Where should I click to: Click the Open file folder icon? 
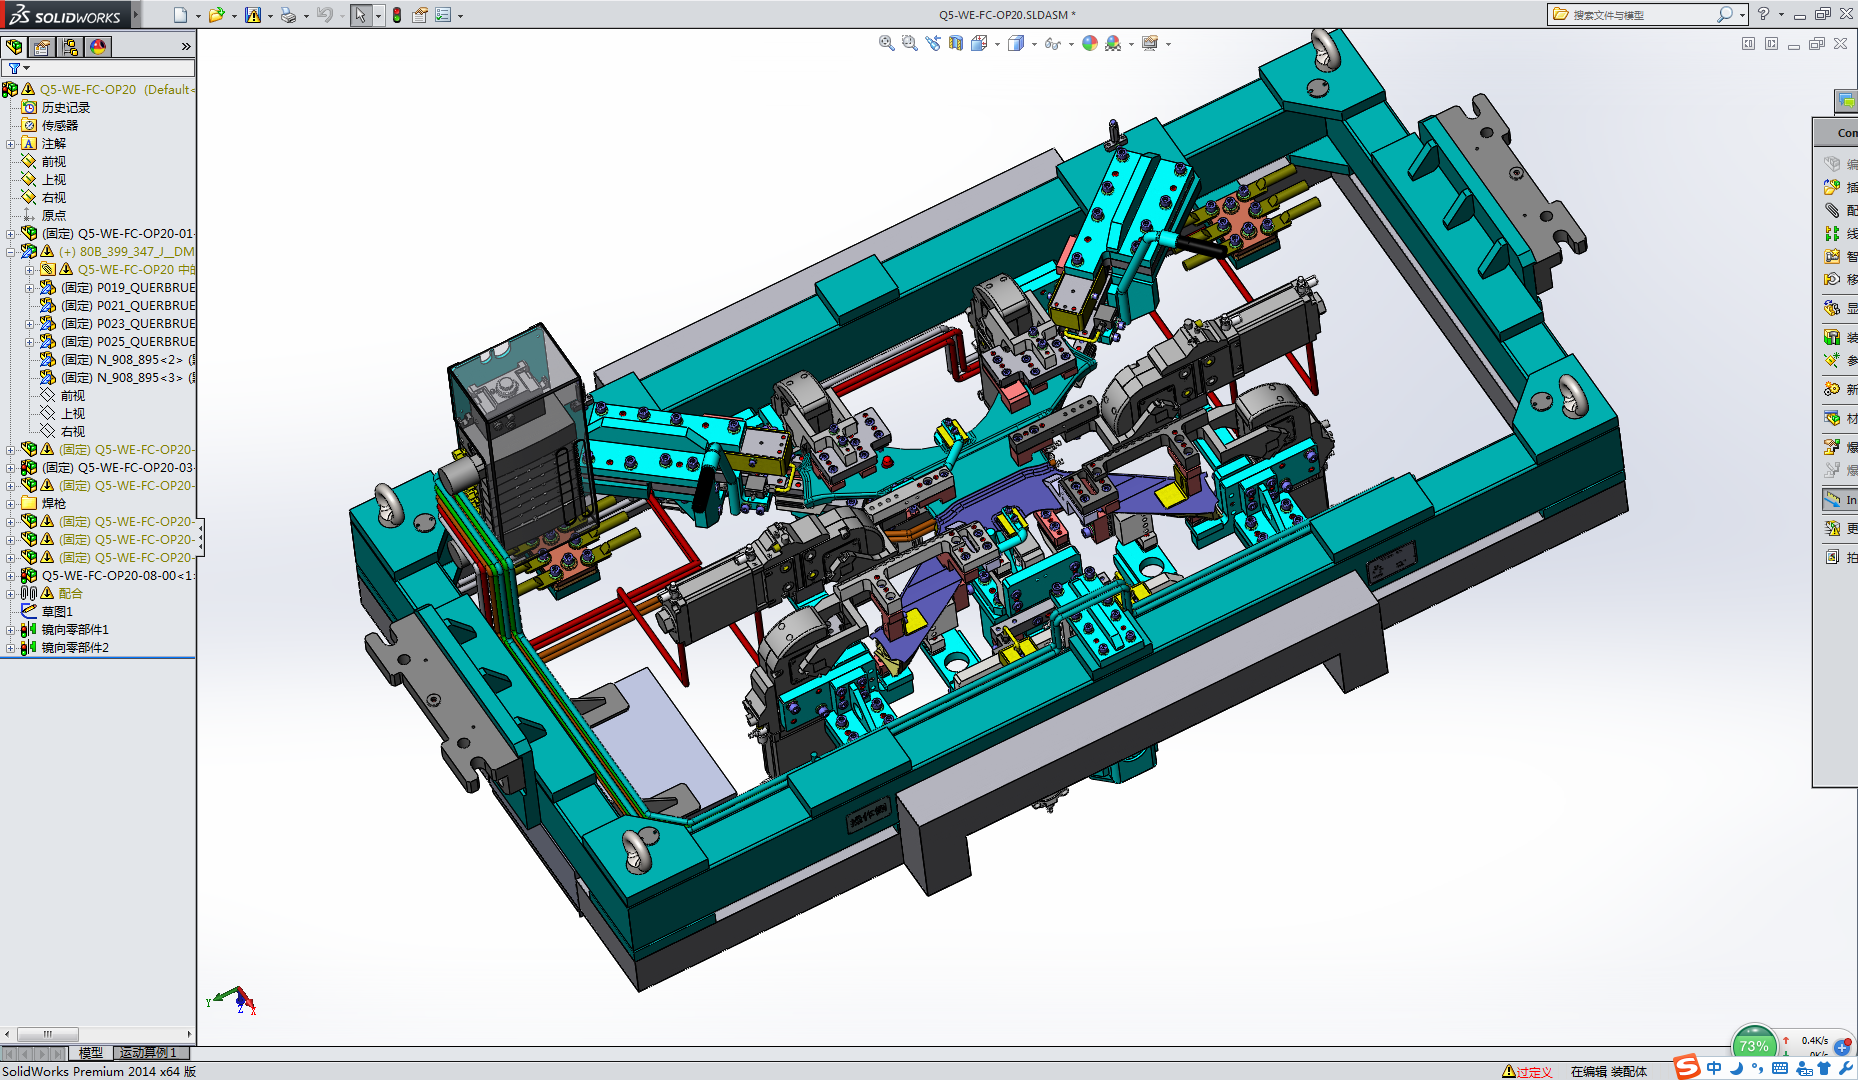216,15
